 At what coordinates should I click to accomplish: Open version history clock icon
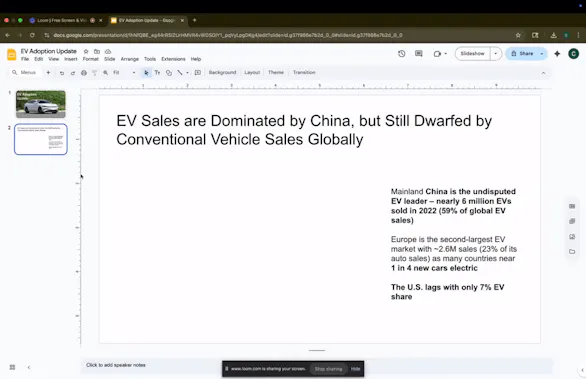click(x=402, y=54)
